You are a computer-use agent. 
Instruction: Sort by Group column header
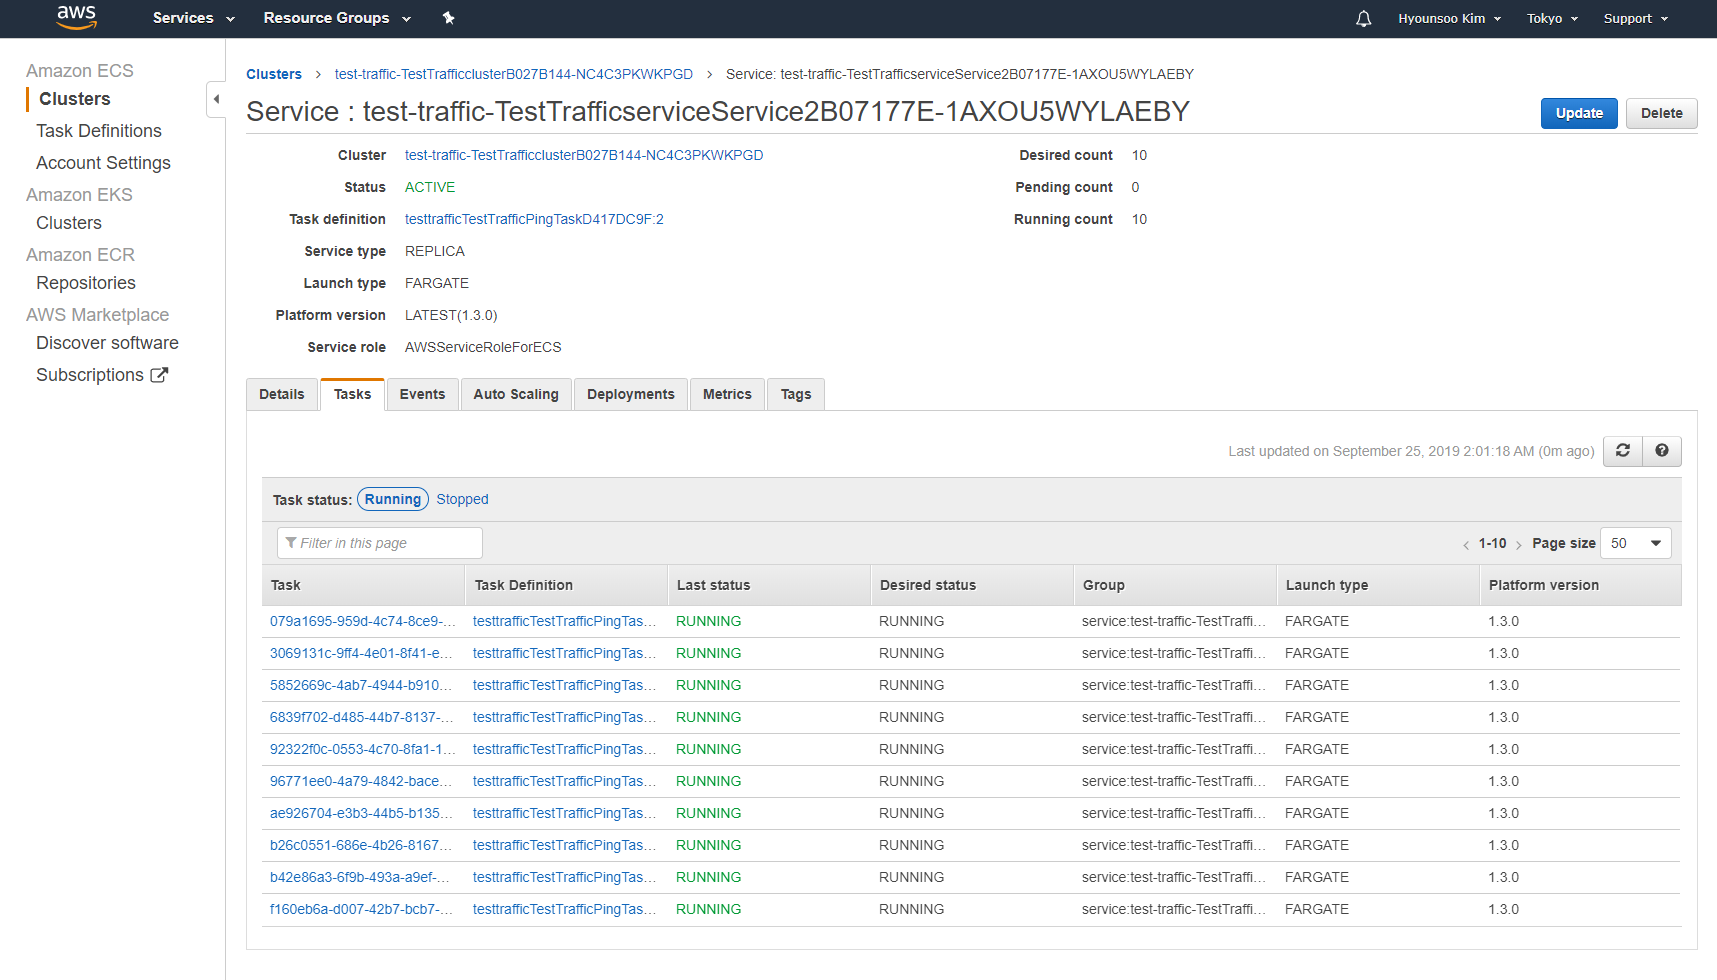(1175, 585)
